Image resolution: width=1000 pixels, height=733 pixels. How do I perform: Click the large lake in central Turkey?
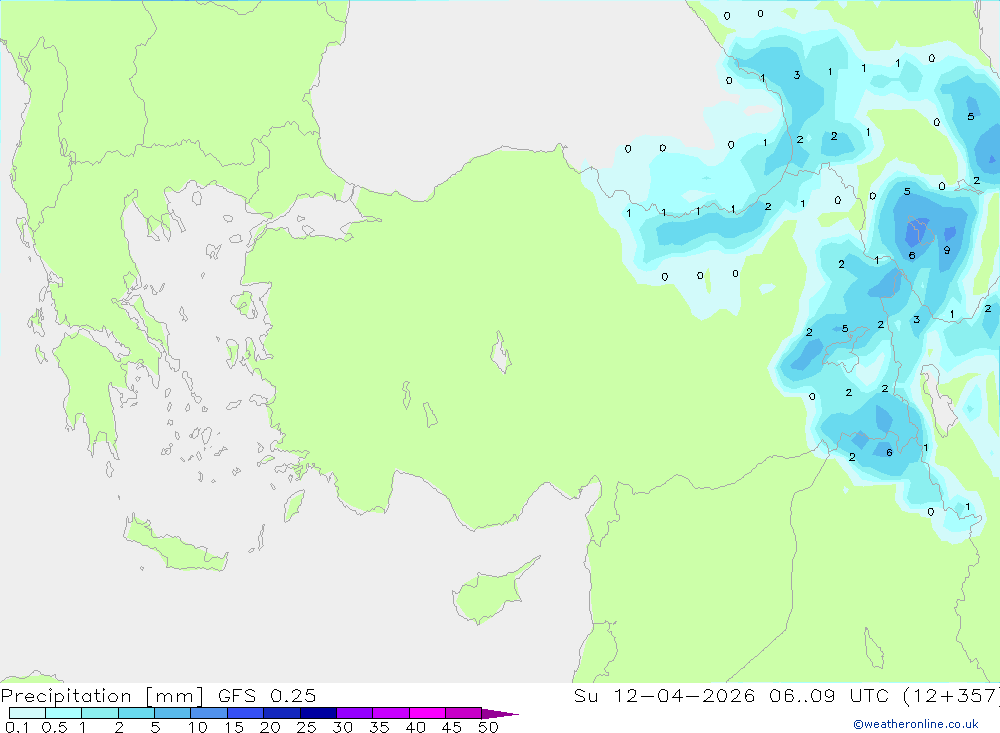pos(501,352)
